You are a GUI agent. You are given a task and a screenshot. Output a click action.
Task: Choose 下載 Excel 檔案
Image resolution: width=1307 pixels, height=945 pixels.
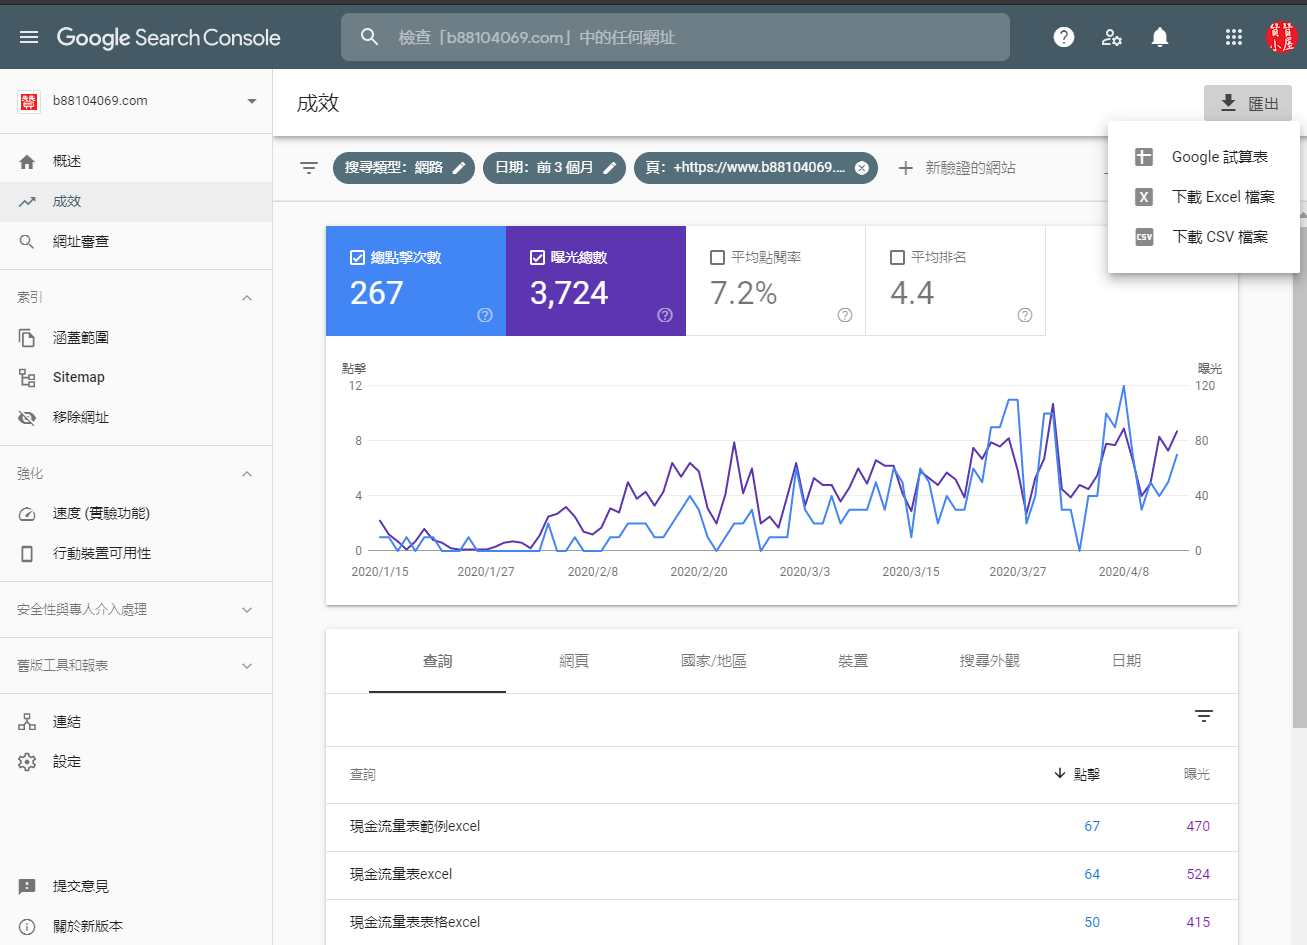[1204, 197]
